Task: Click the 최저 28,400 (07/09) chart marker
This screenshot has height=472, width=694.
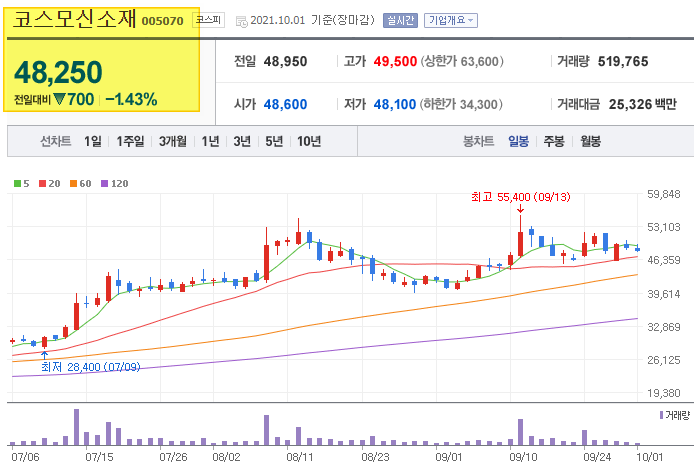Action: (x=91, y=367)
